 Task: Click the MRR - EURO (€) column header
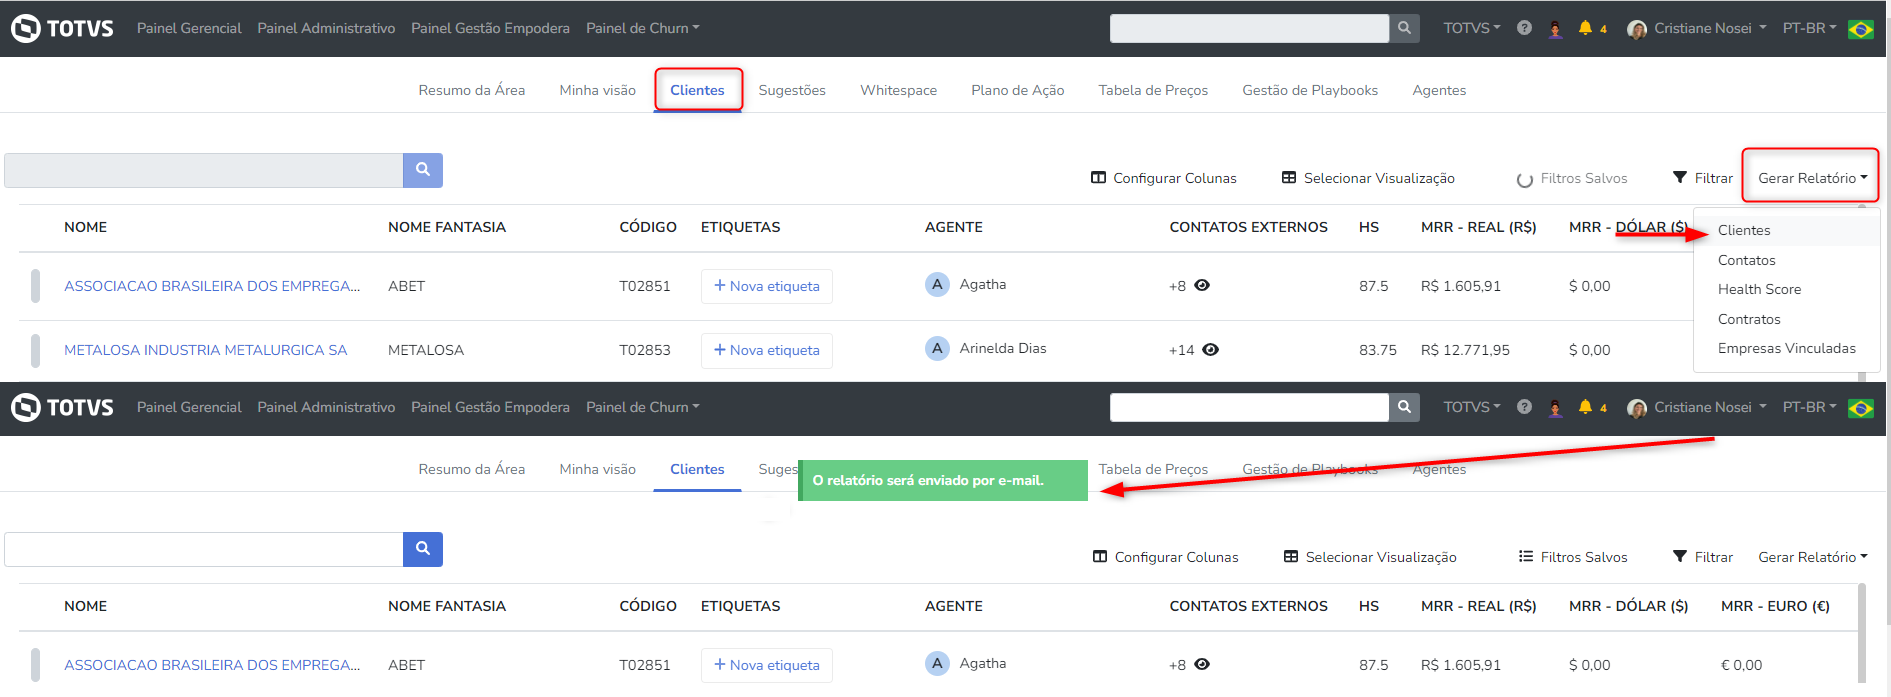(1775, 606)
